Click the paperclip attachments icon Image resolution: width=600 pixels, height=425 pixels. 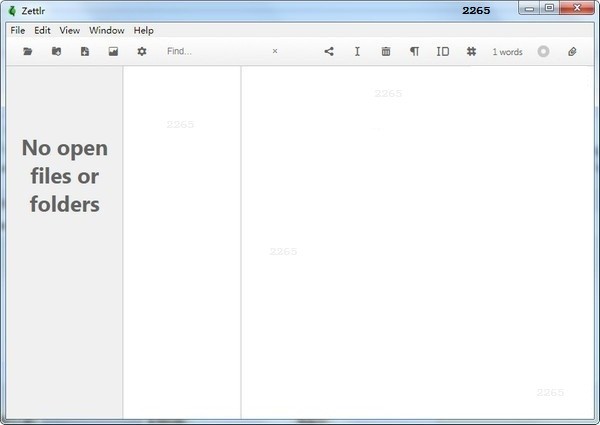tap(572, 51)
